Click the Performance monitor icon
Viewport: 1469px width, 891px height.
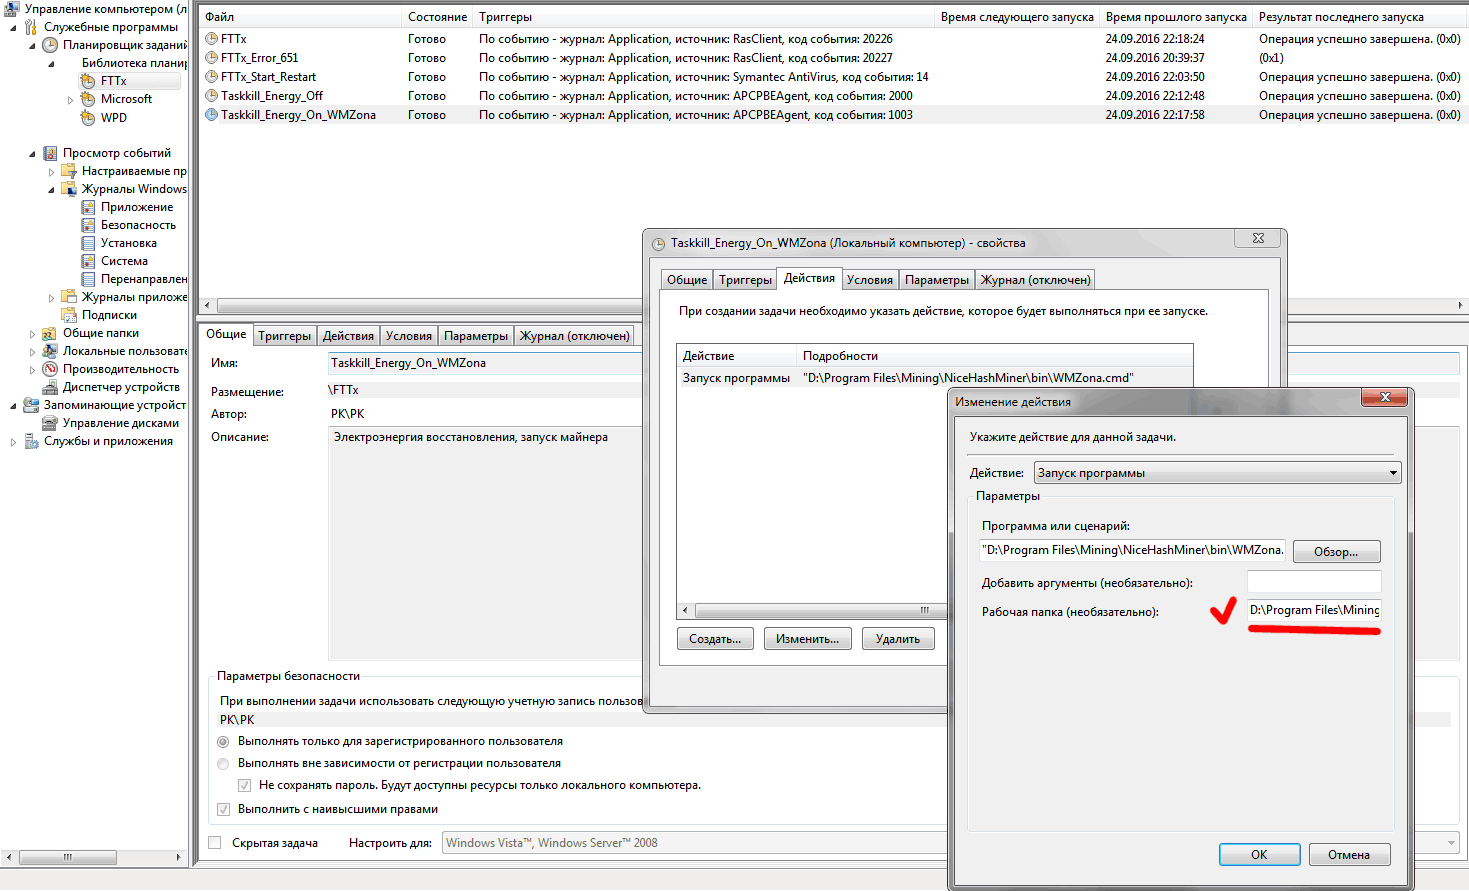[50, 369]
